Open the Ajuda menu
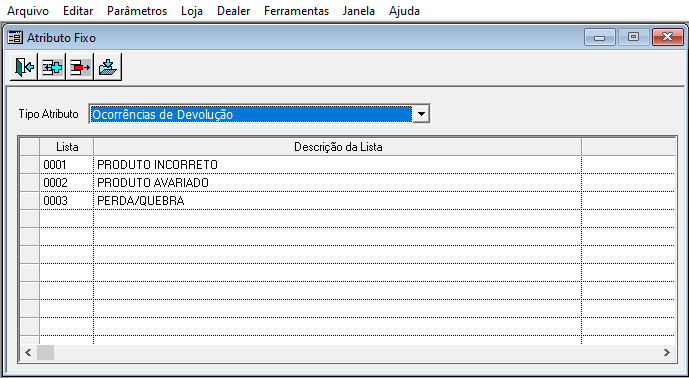The width and height of the screenshot is (689, 378). pos(404,11)
